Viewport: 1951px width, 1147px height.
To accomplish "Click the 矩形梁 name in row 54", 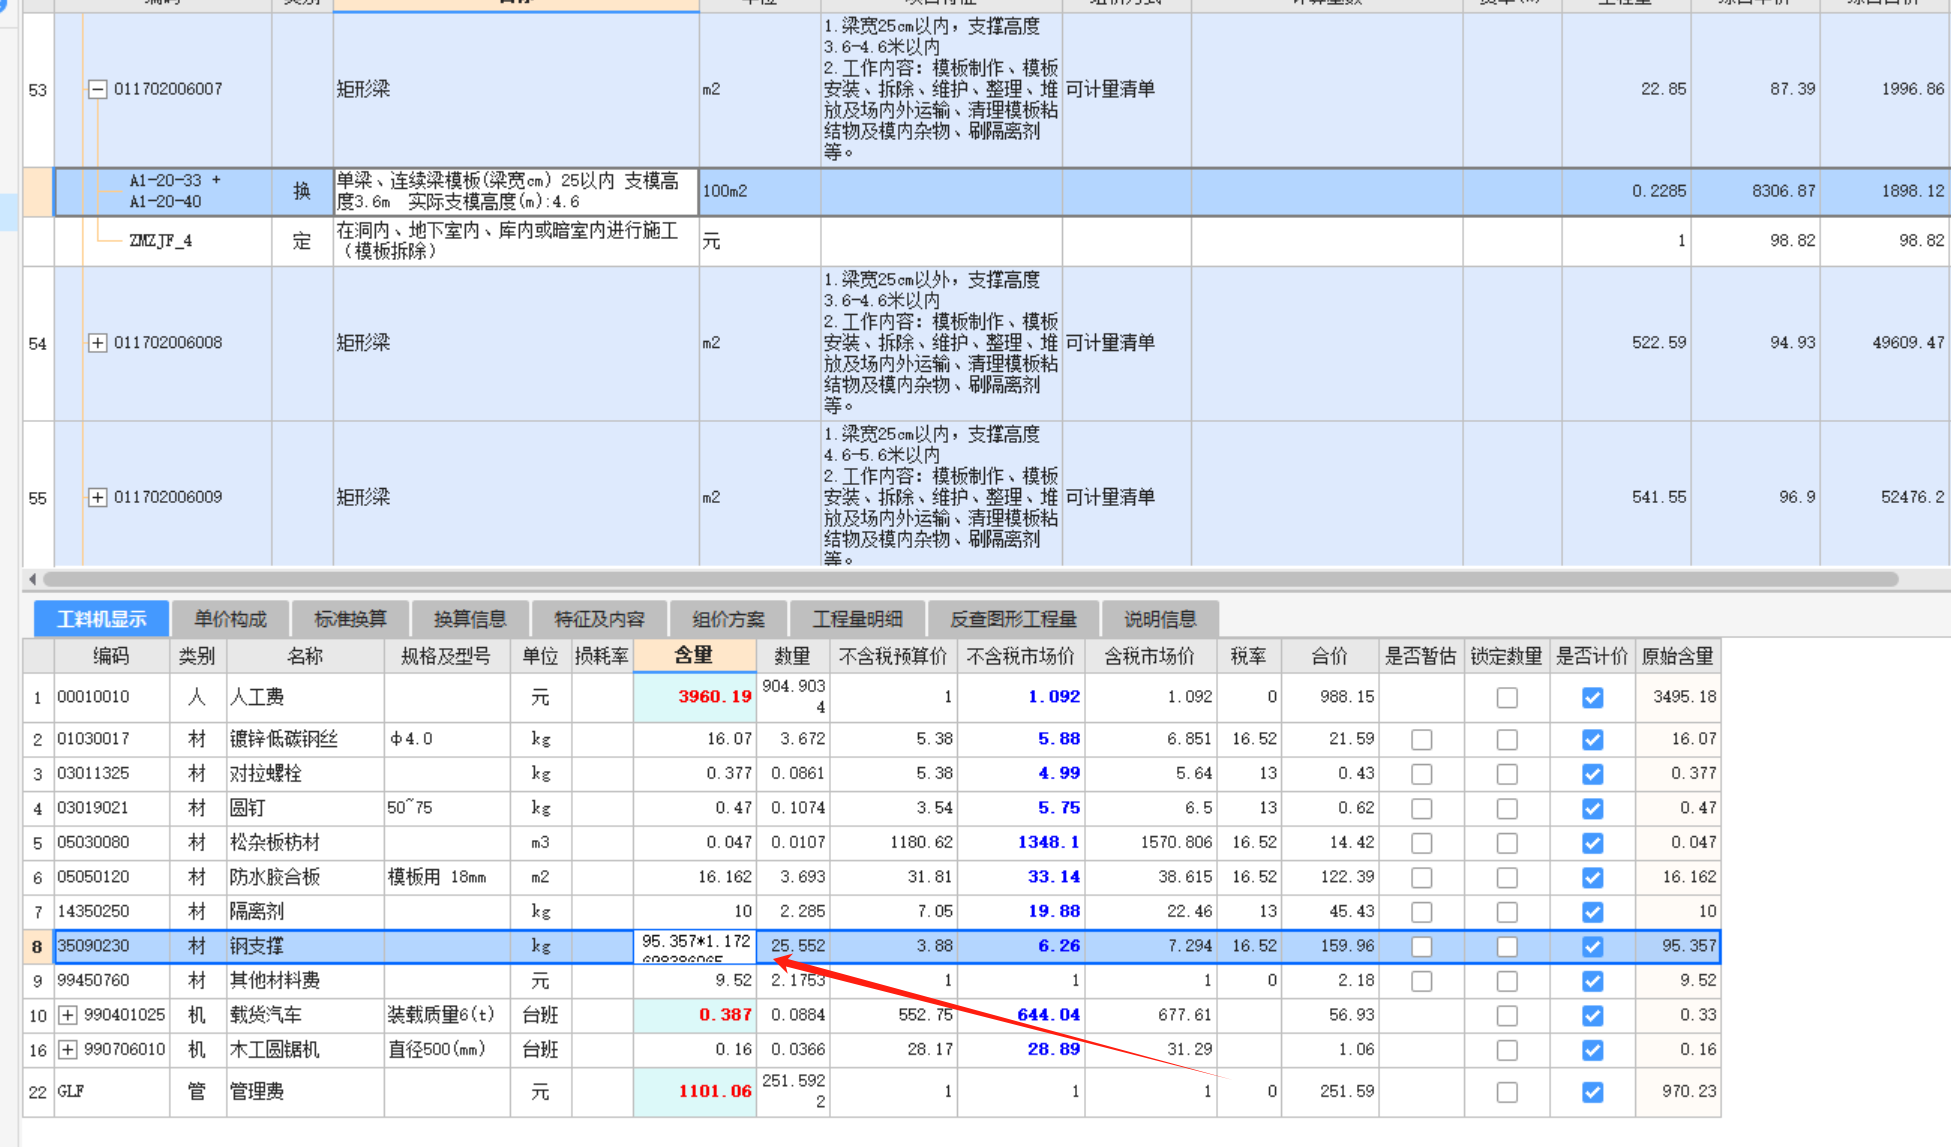I will coord(363,343).
